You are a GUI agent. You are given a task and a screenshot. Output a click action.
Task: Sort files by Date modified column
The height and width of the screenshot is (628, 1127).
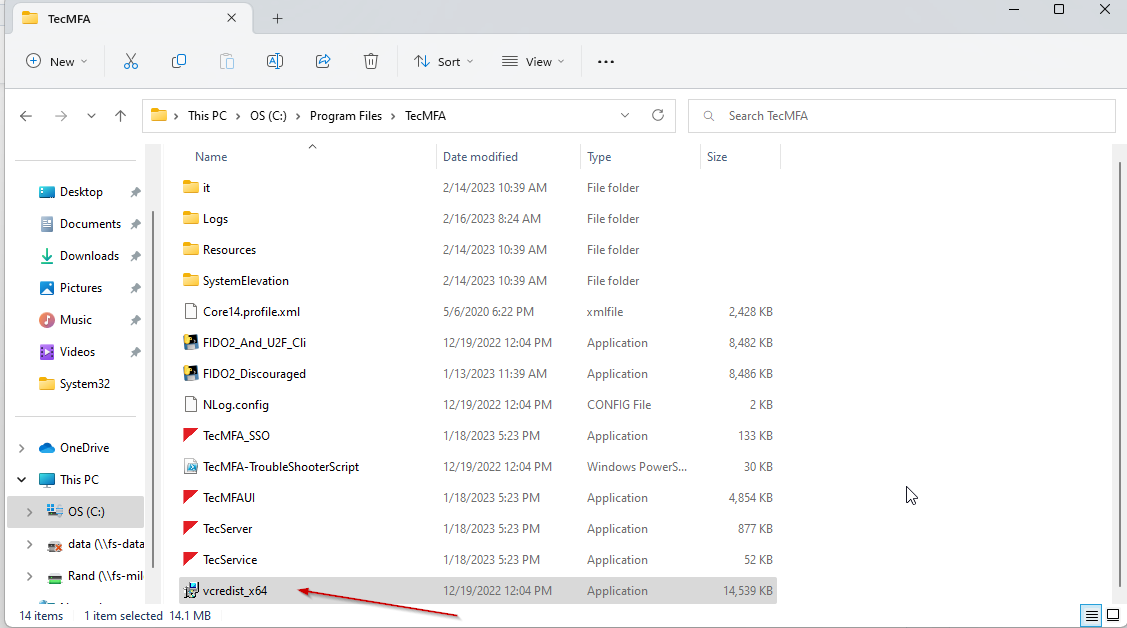point(480,157)
